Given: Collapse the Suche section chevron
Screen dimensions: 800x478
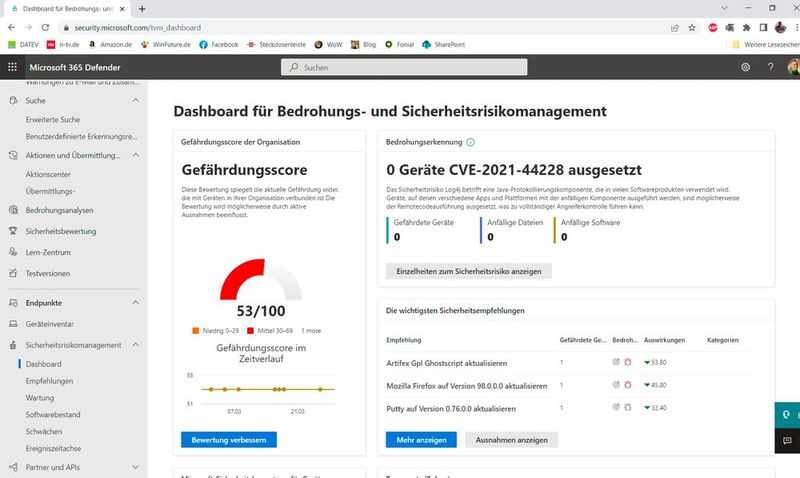Looking at the screenshot, I should pyautogui.click(x=135, y=100).
